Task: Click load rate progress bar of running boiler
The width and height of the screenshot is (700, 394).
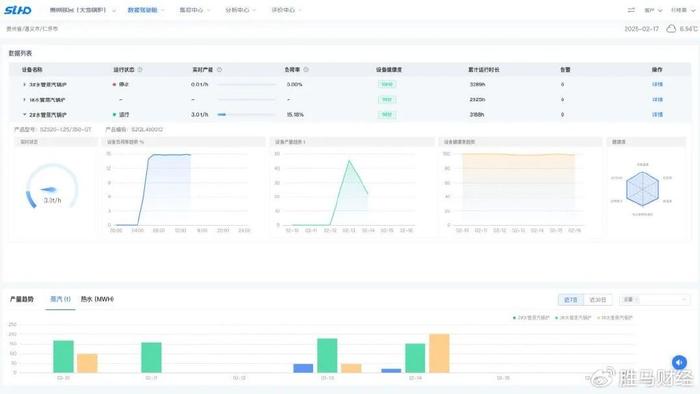Action: 246,115
